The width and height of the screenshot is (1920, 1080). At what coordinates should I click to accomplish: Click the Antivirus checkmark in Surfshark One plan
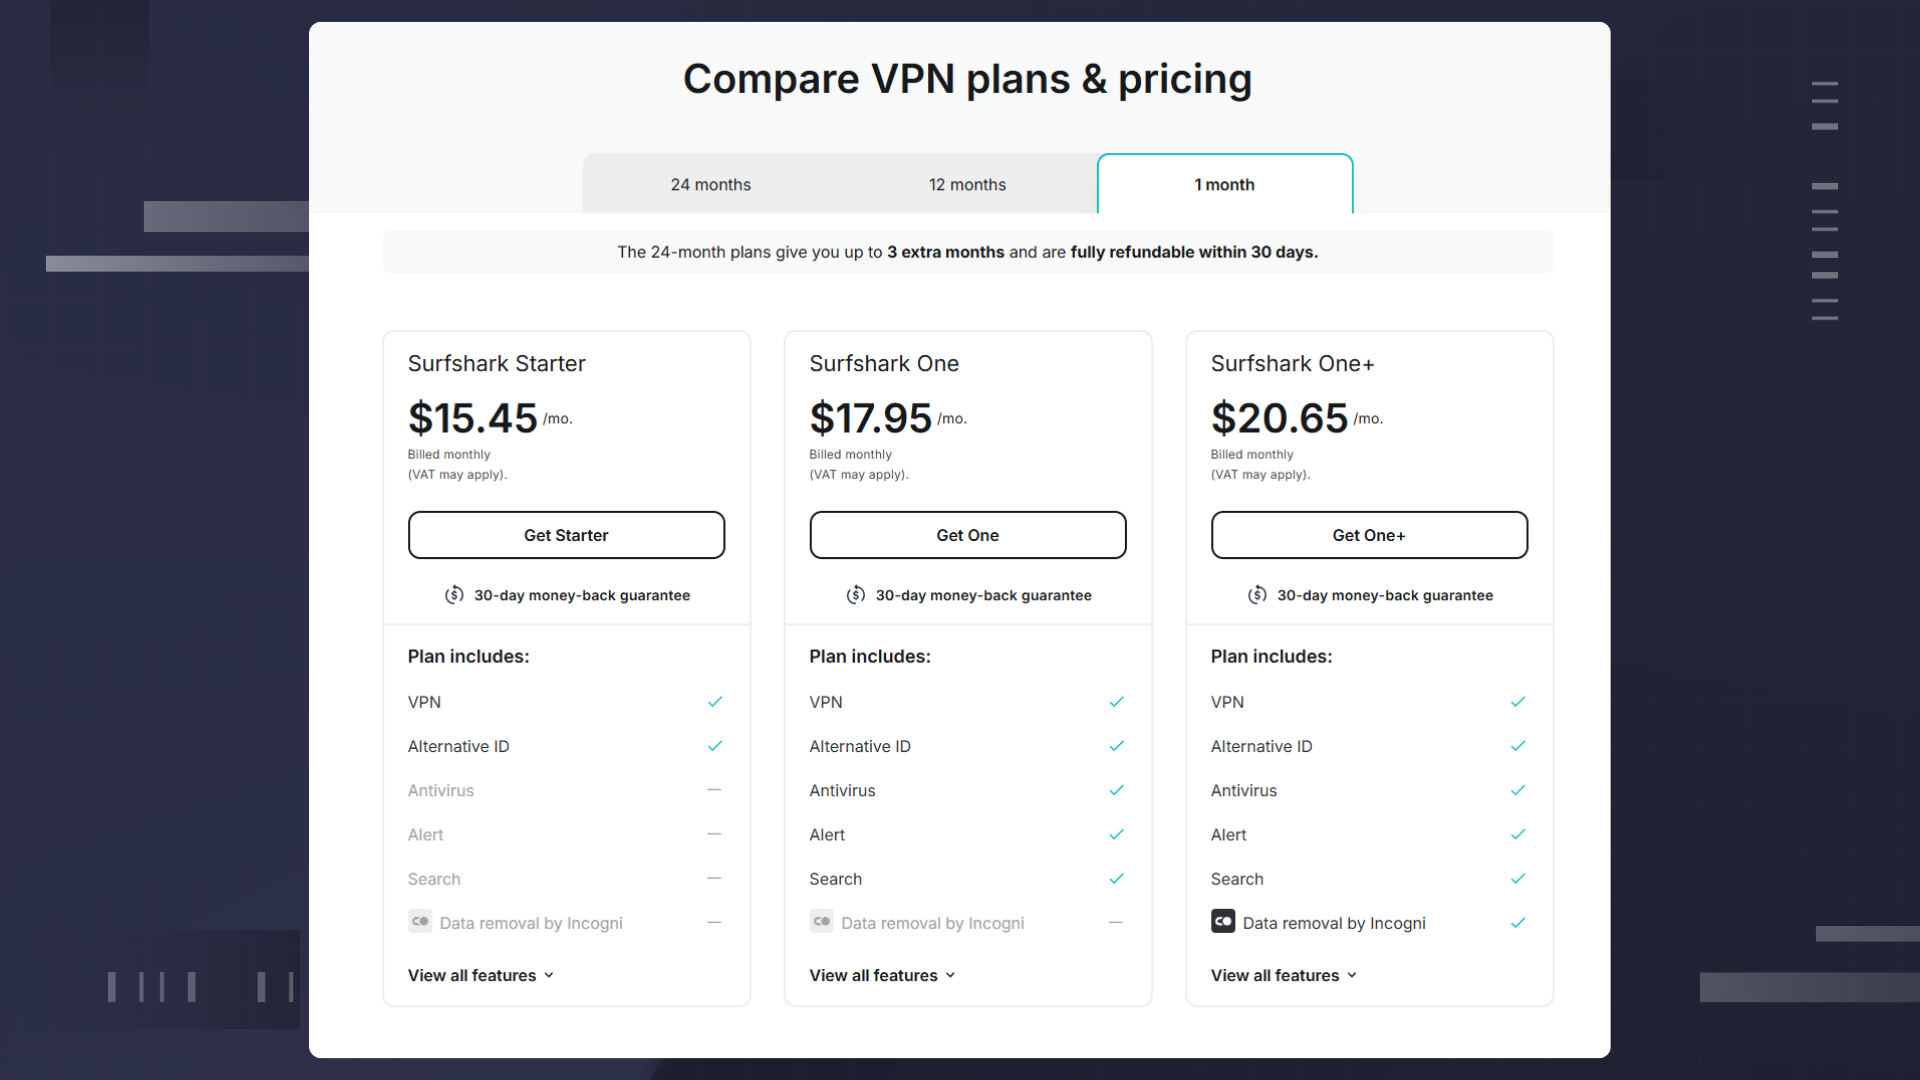tap(1116, 790)
